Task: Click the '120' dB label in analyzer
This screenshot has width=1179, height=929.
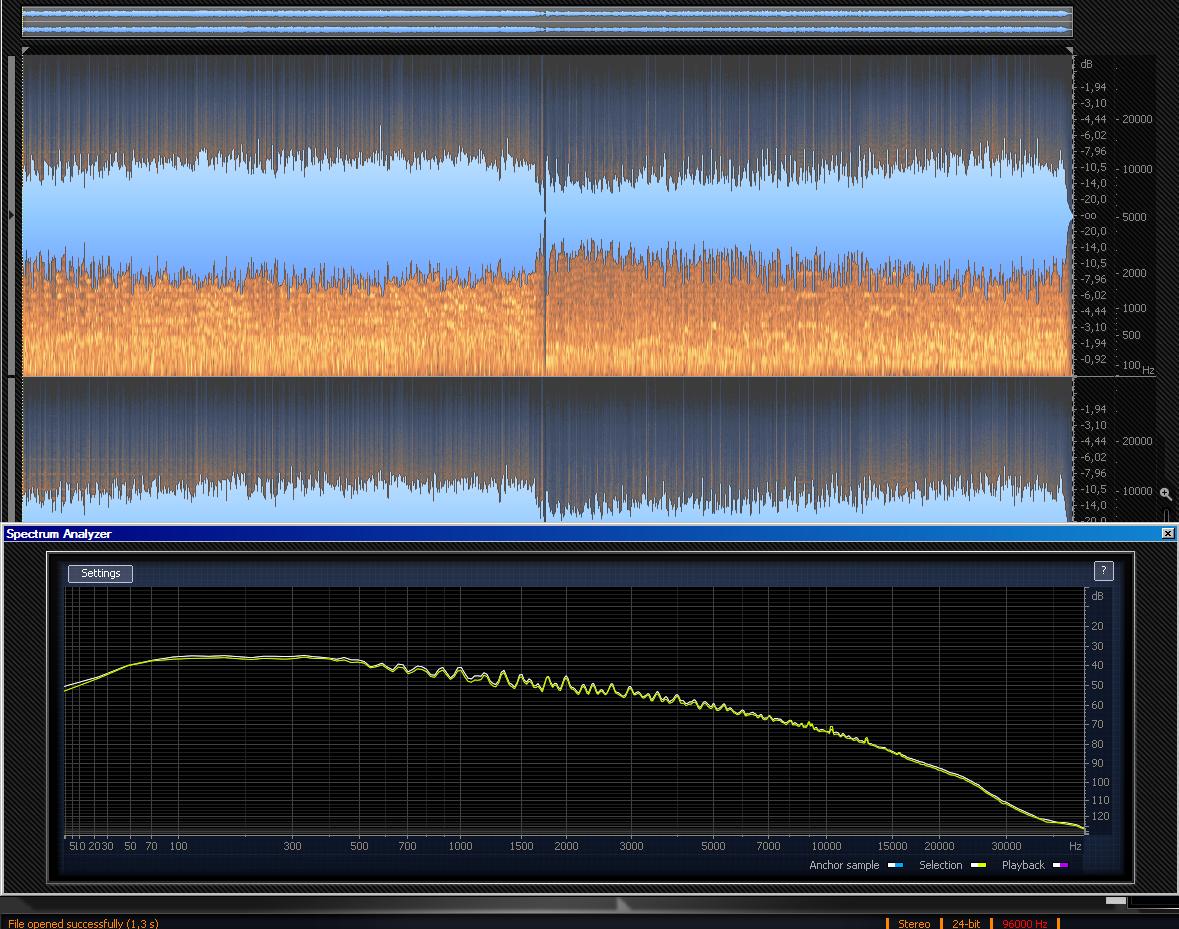Action: pyautogui.click(x=1100, y=816)
